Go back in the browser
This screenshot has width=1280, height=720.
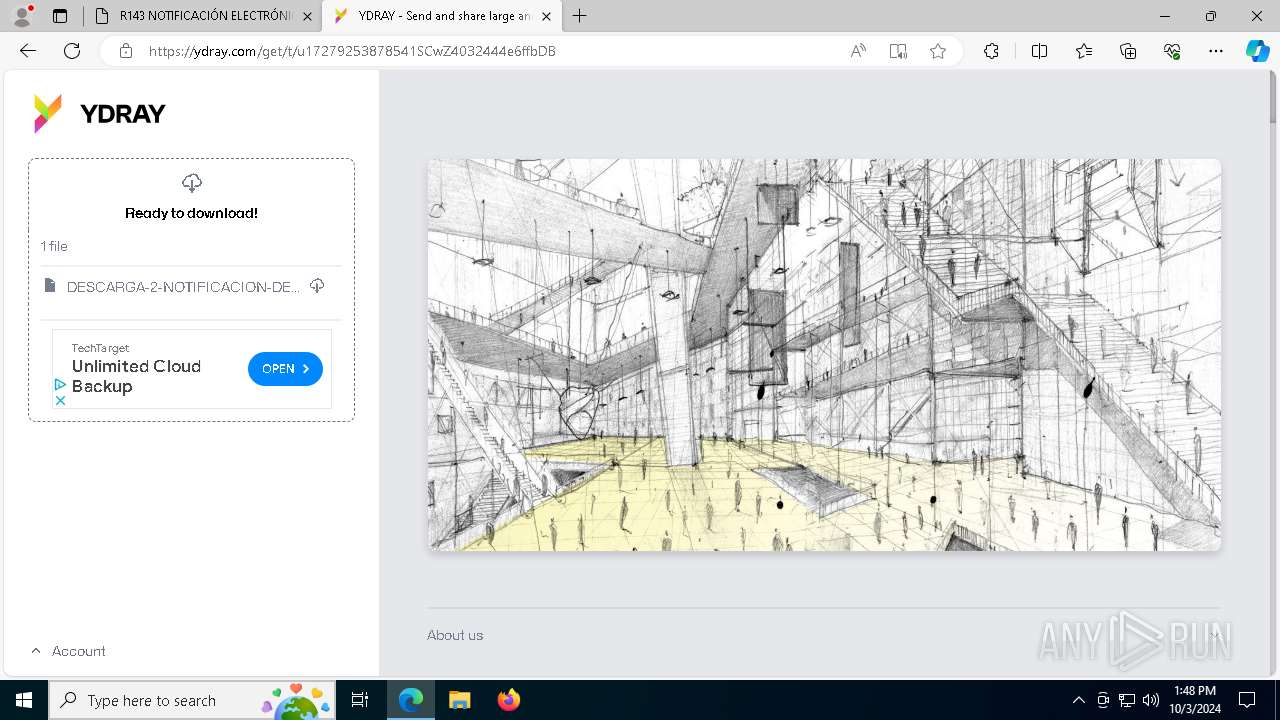pos(28,51)
